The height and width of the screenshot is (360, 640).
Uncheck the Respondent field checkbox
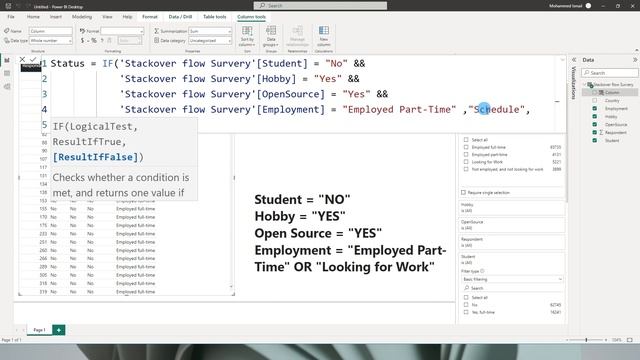[x=595, y=132]
